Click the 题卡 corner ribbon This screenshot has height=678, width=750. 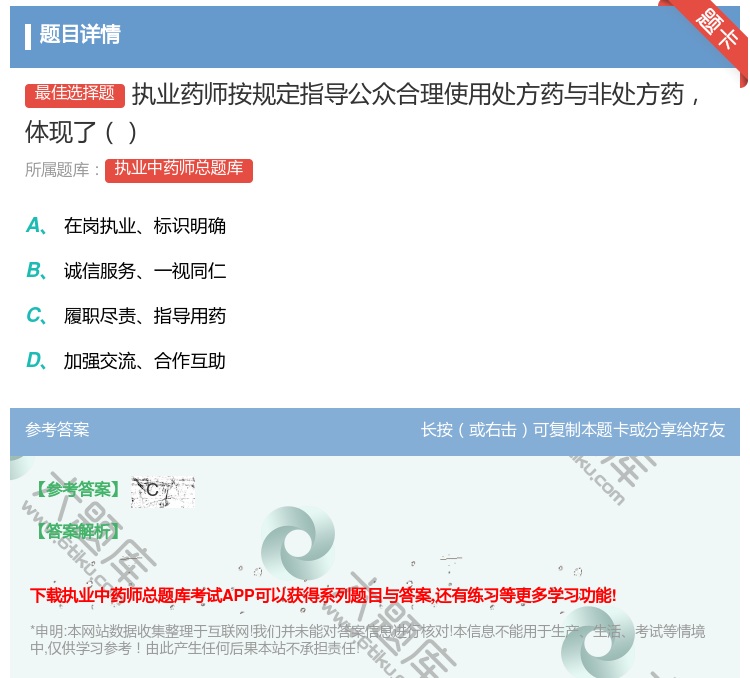[x=716, y=31]
